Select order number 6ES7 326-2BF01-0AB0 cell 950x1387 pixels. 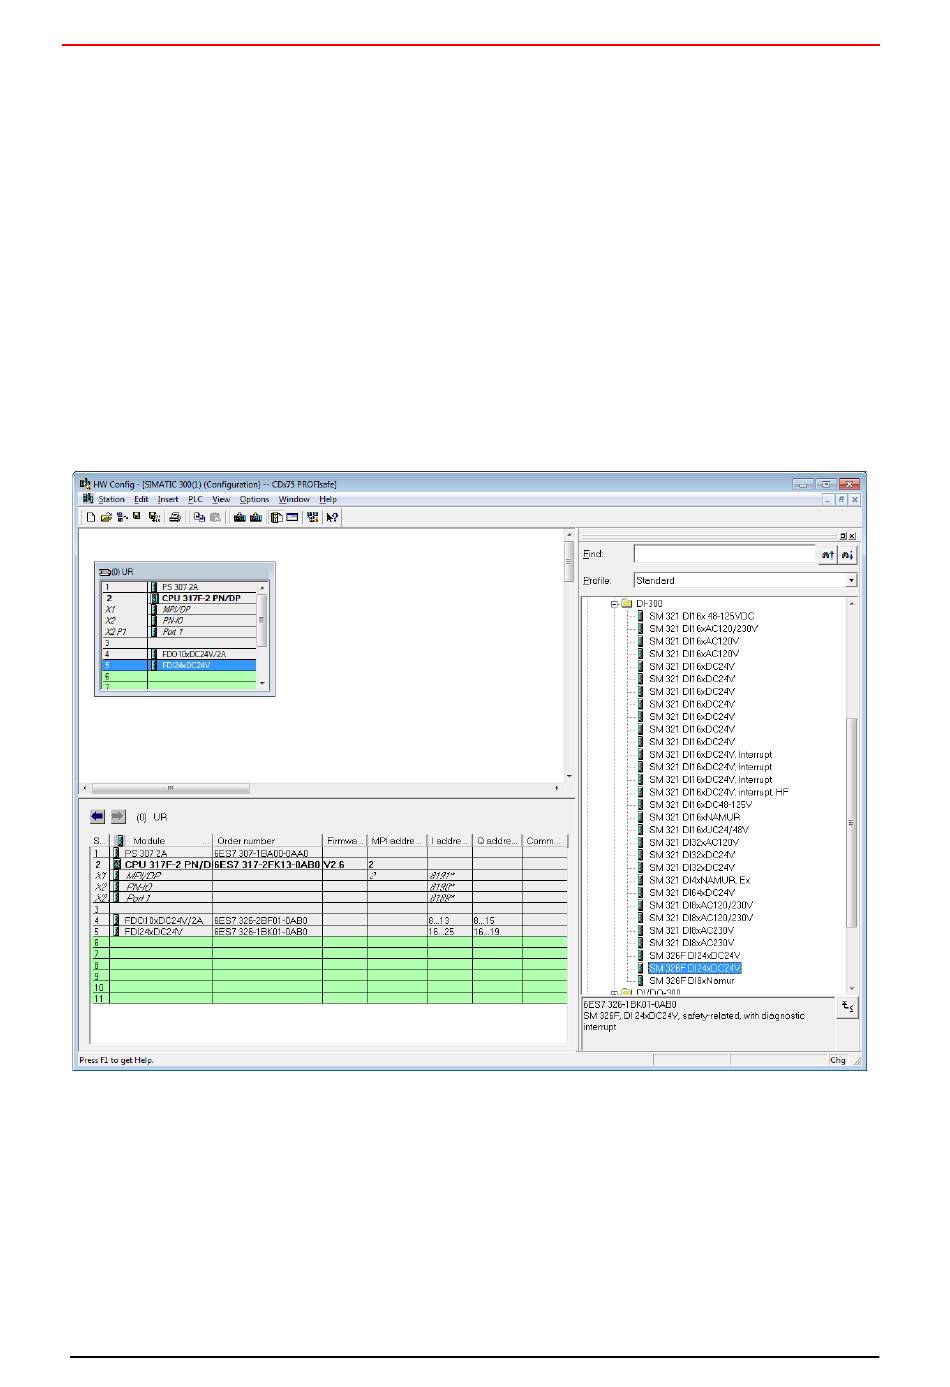(267, 920)
